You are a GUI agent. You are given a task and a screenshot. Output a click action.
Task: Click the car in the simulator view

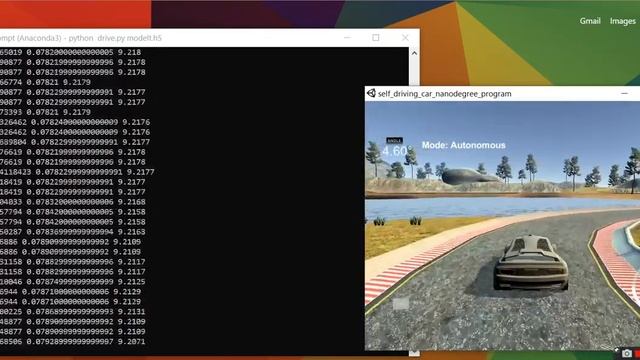click(x=531, y=262)
